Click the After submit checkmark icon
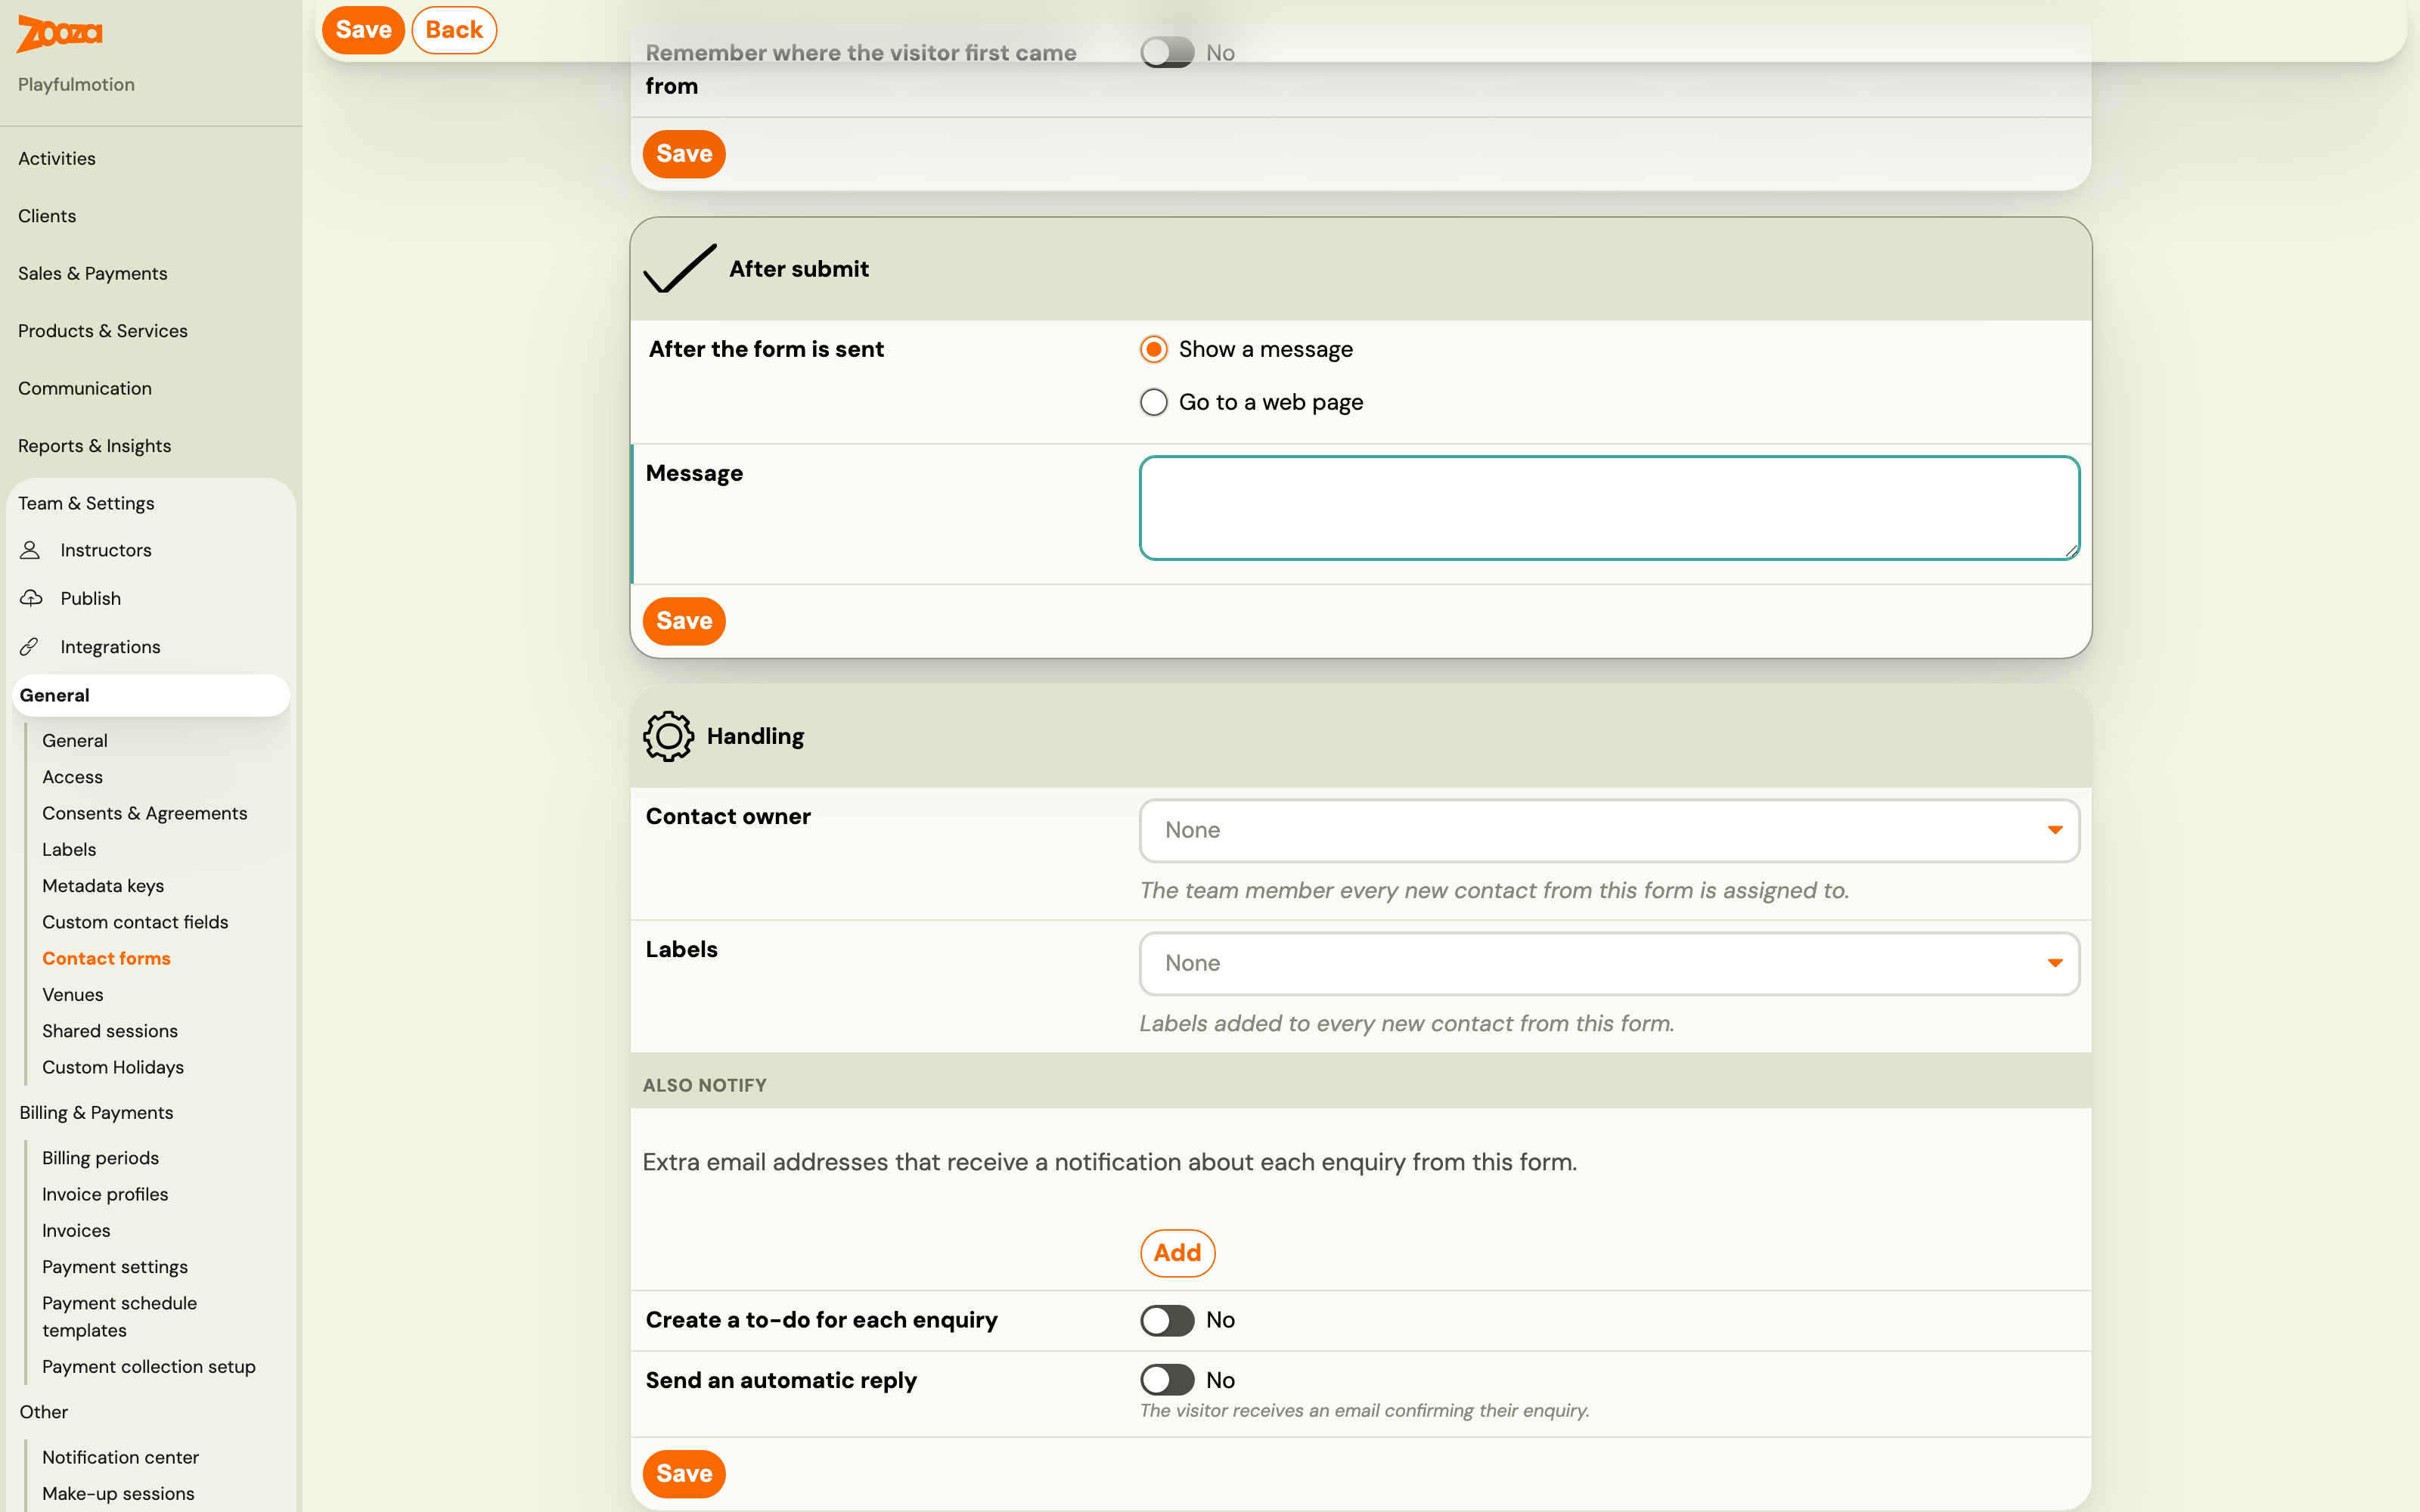Viewport: 2420px width, 1512px height. pyautogui.click(x=680, y=268)
